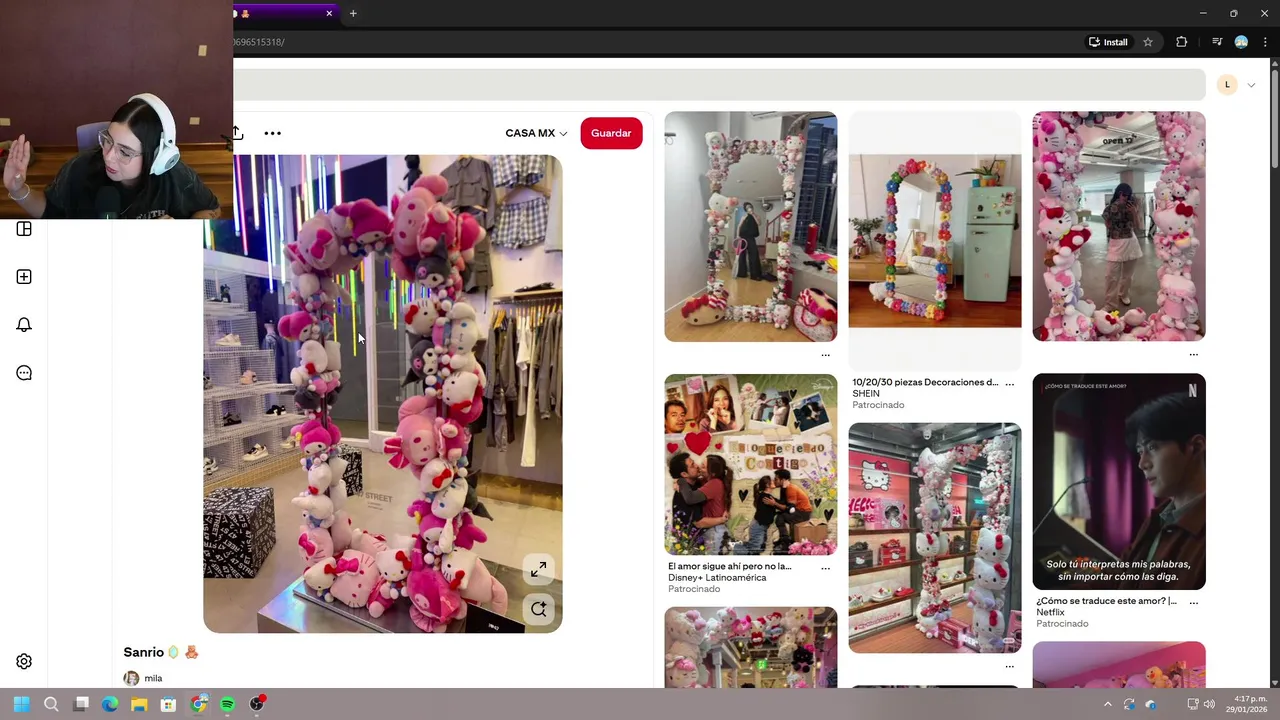This screenshot has width=1280, height=720.
Task: Show hidden system tray icons
Action: pos(1107,704)
